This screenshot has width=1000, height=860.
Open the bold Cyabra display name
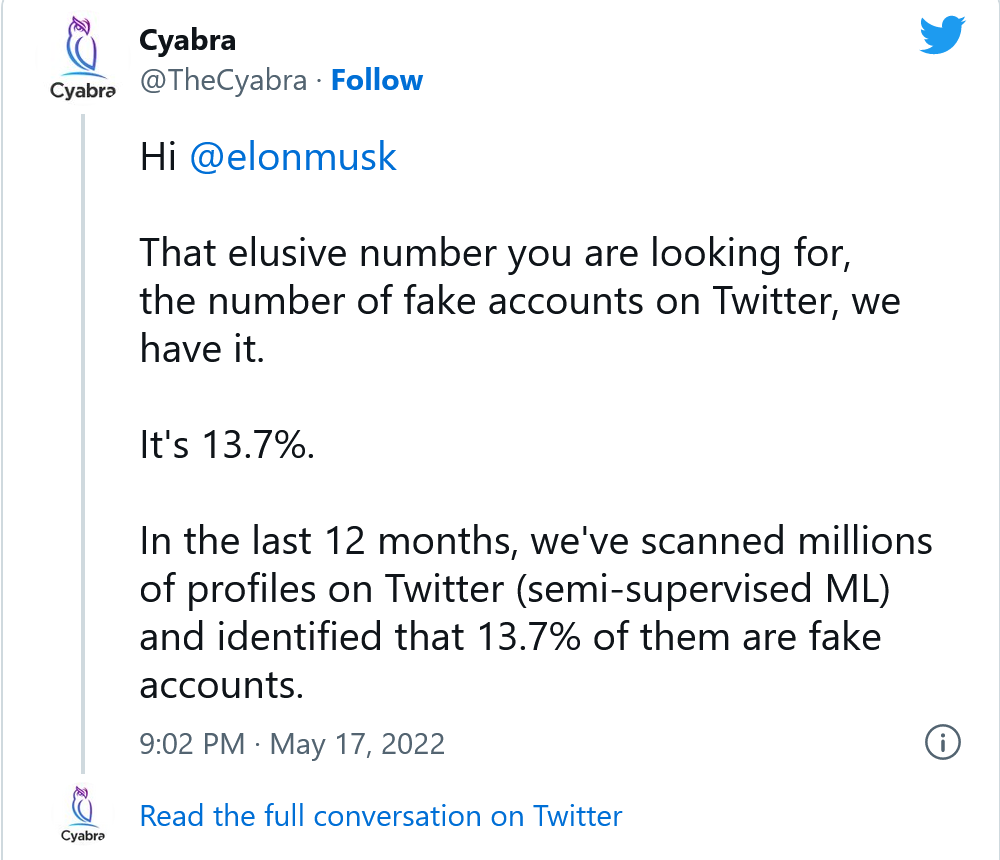click(x=188, y=42)
